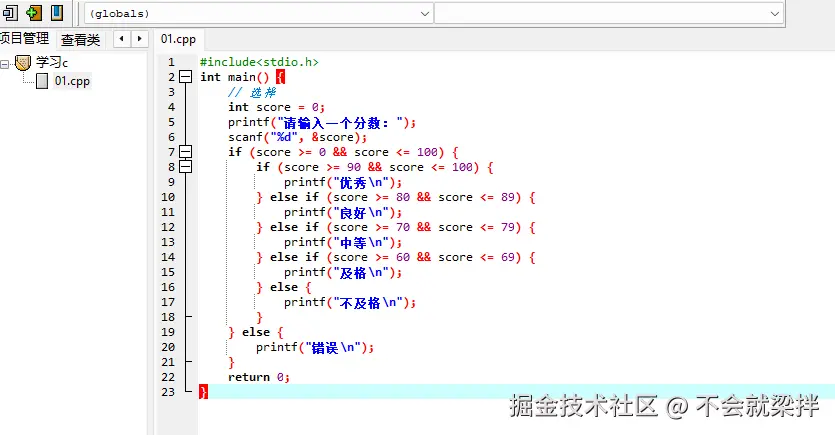This screenshot has width=835, height=435.
Task: Click the '} else {' on line 16
Action: 284,288
